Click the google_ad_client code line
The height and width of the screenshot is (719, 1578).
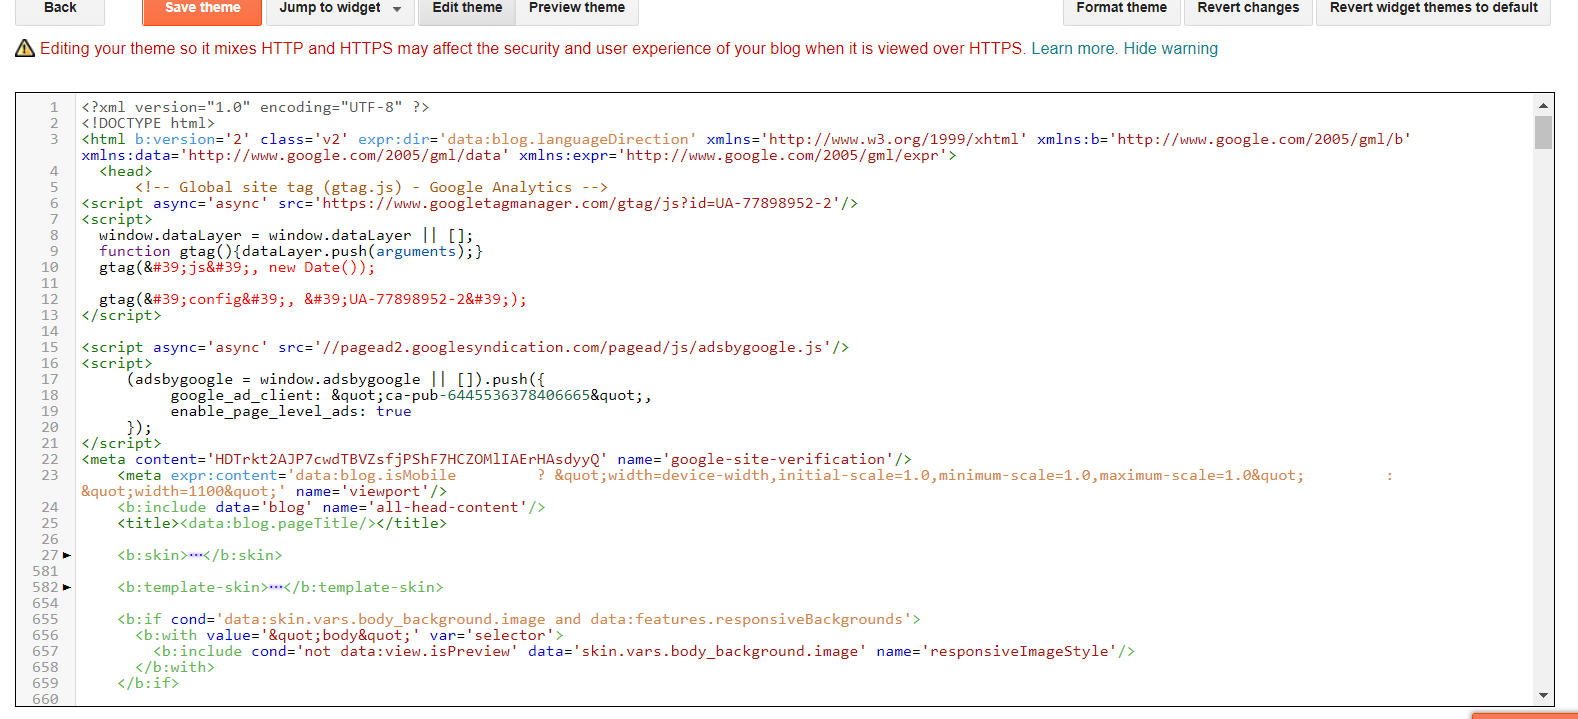pos(411,395)
